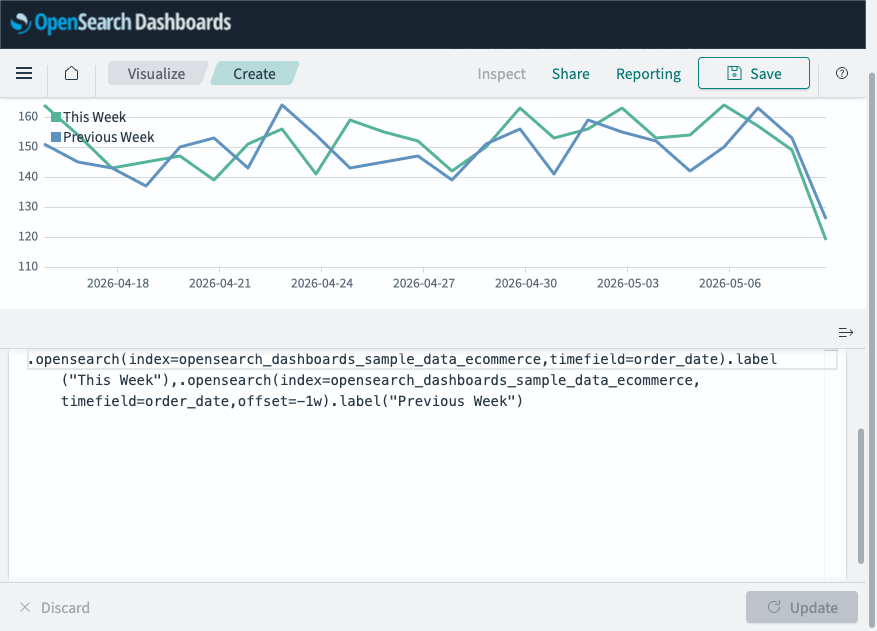Open the Share menu
The height and width of the screenshot is (631, 877).
pyautogui.click(x=570, y=74)
